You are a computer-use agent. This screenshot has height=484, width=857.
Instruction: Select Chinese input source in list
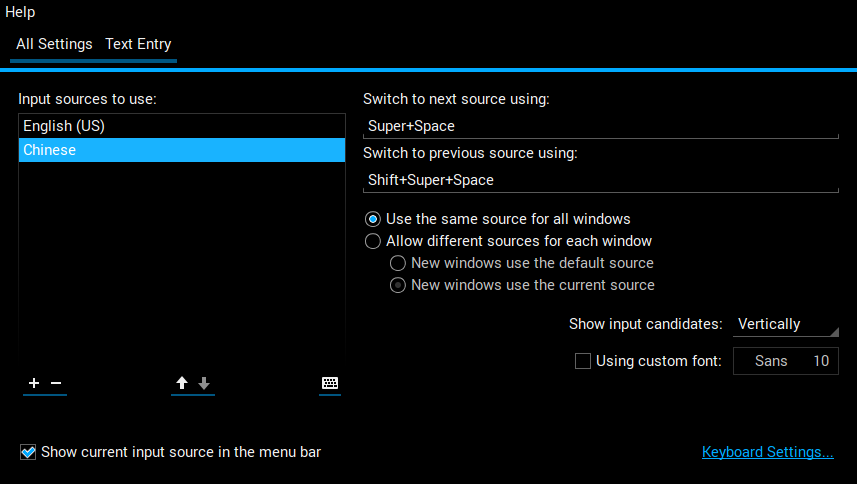182,150
